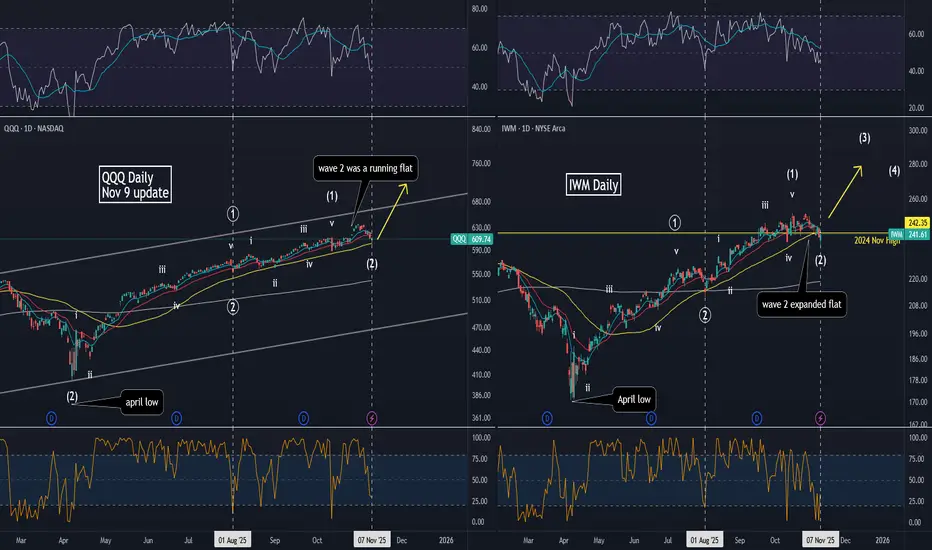
Task: Select the yellow projection arrow on IWM chart
Action: 845,191
